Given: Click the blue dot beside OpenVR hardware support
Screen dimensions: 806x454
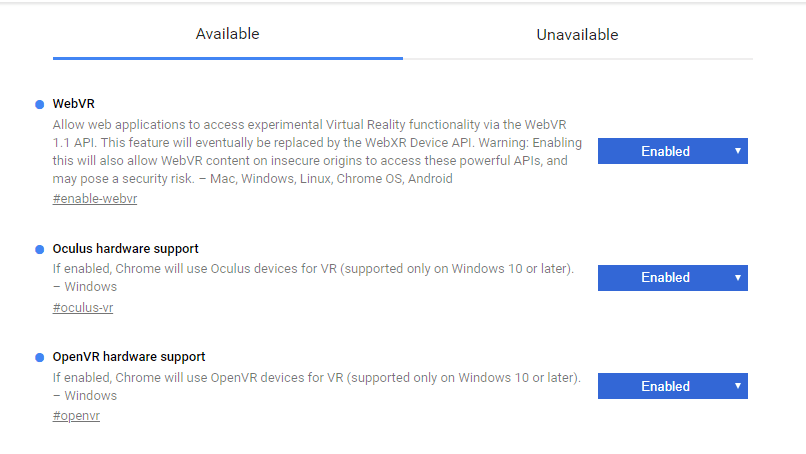Looking at the screenshot, I should pyautogui.click(x=40, y=357).
